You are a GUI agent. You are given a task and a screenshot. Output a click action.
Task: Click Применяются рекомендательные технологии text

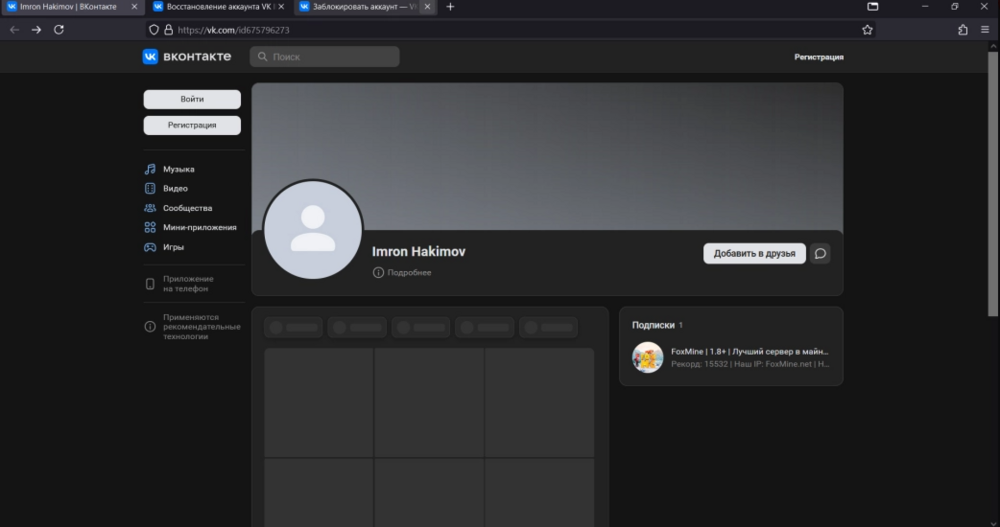coord(202,327)
